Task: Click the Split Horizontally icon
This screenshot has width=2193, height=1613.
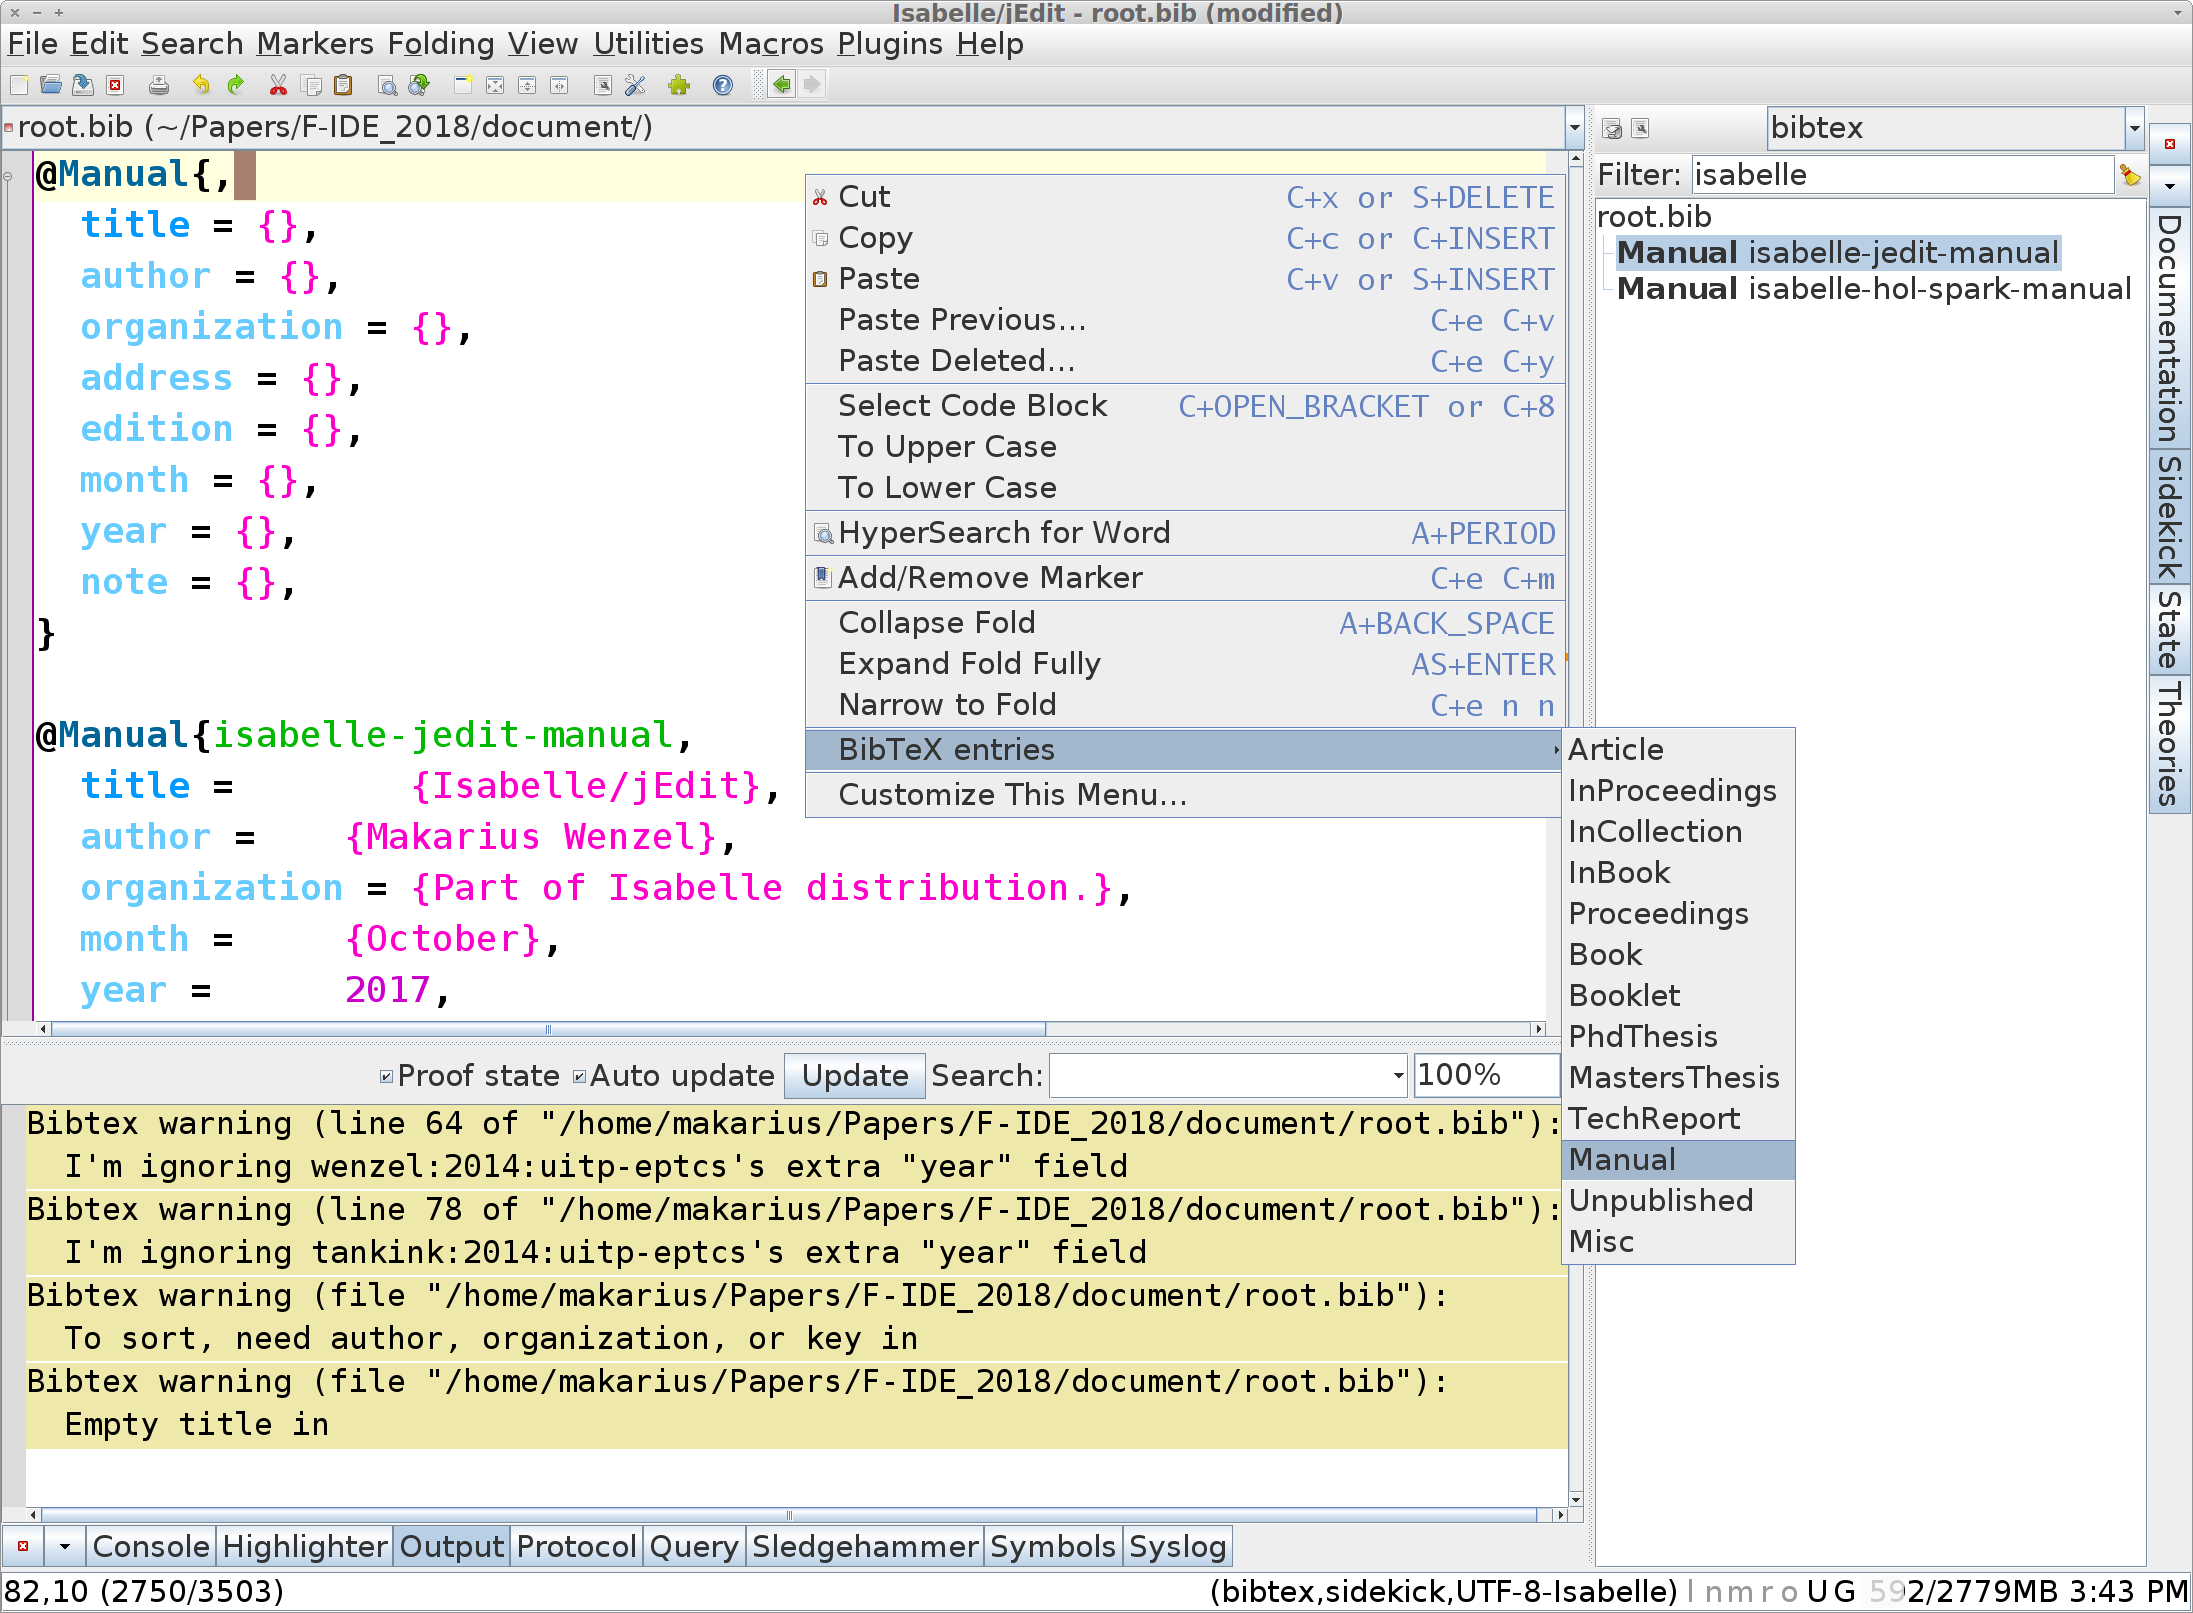Action: pyautogui.click(x=527, y=85)
